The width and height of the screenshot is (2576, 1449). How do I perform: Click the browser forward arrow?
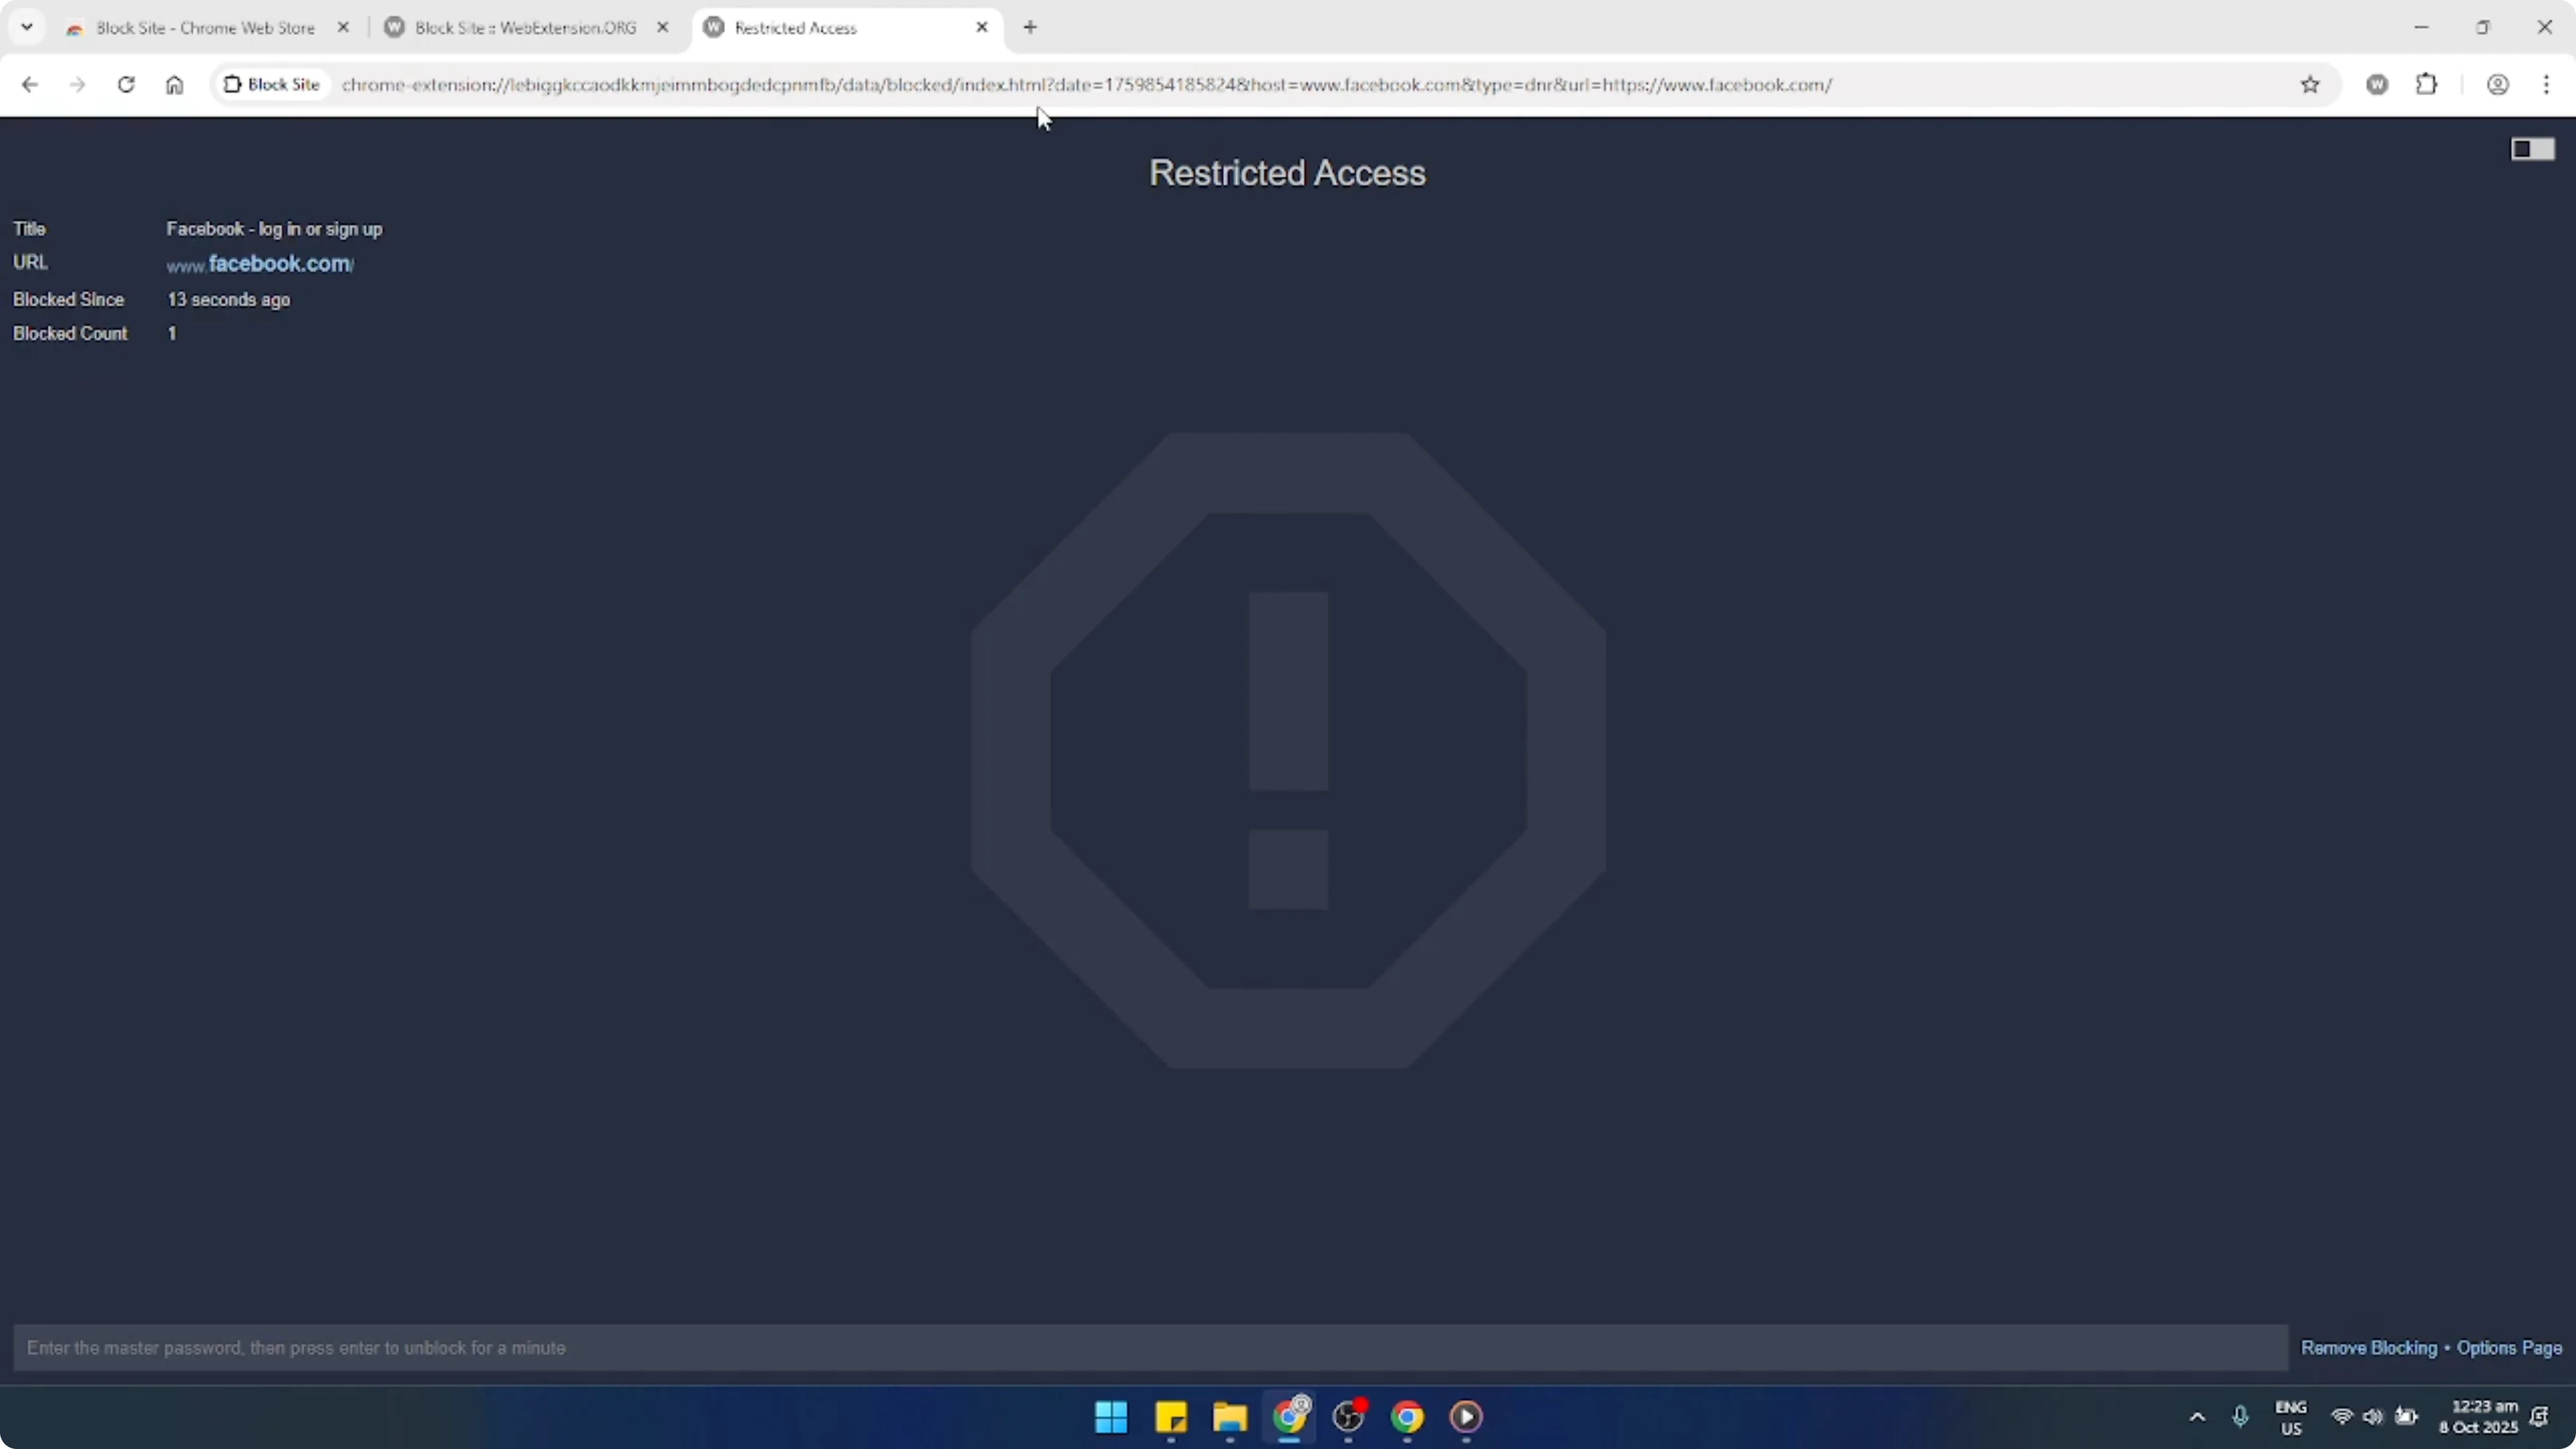tap(77, 85)
